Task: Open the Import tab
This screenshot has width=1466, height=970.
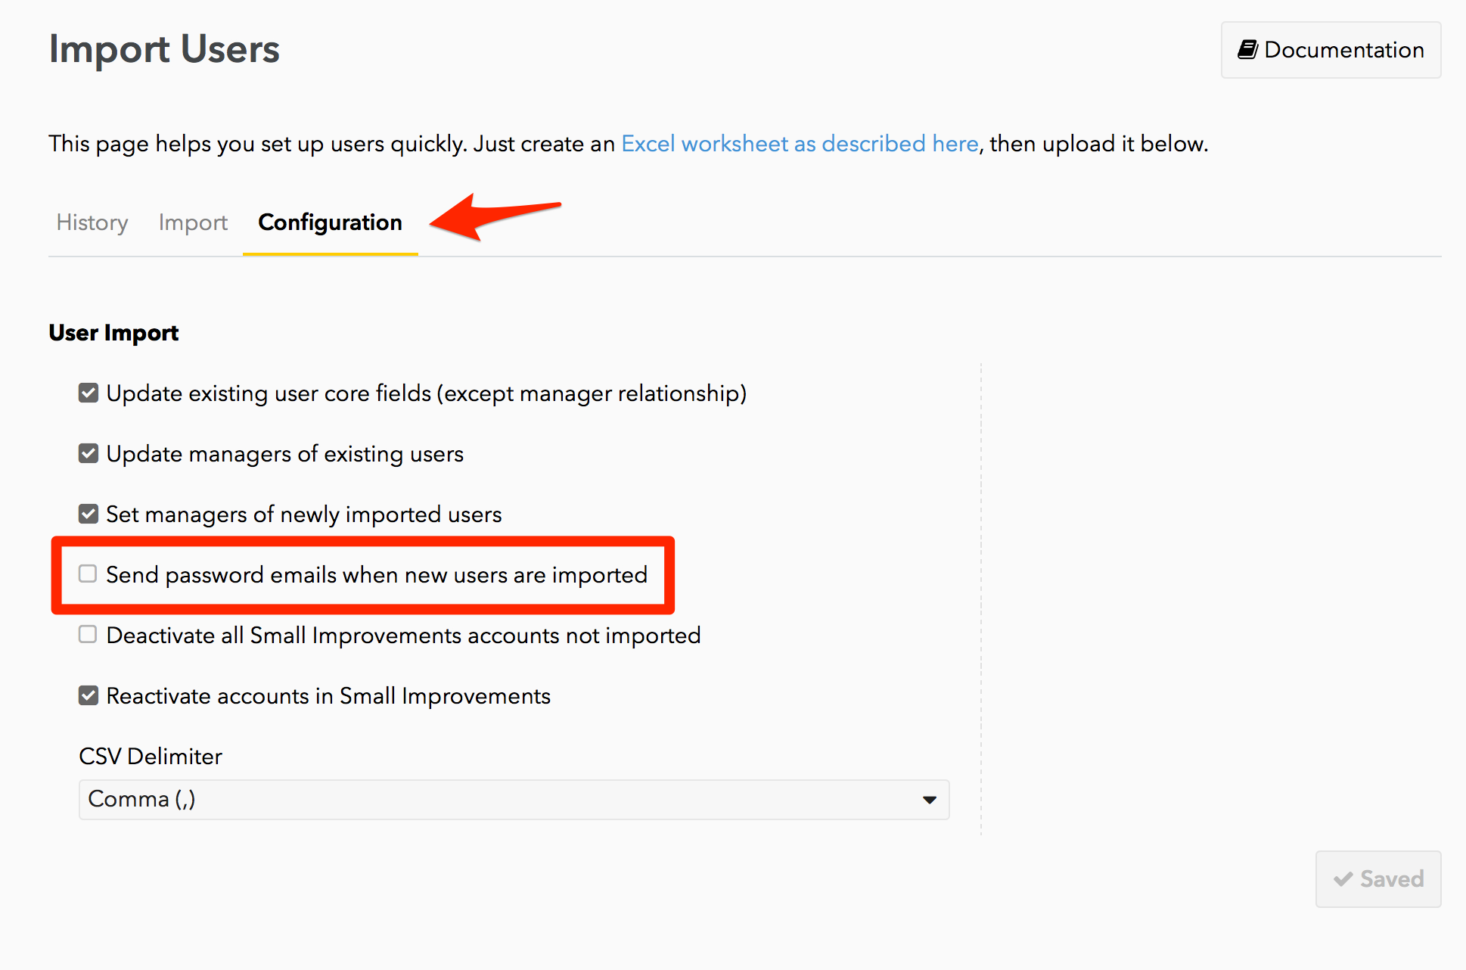Action: coord(193,223)
